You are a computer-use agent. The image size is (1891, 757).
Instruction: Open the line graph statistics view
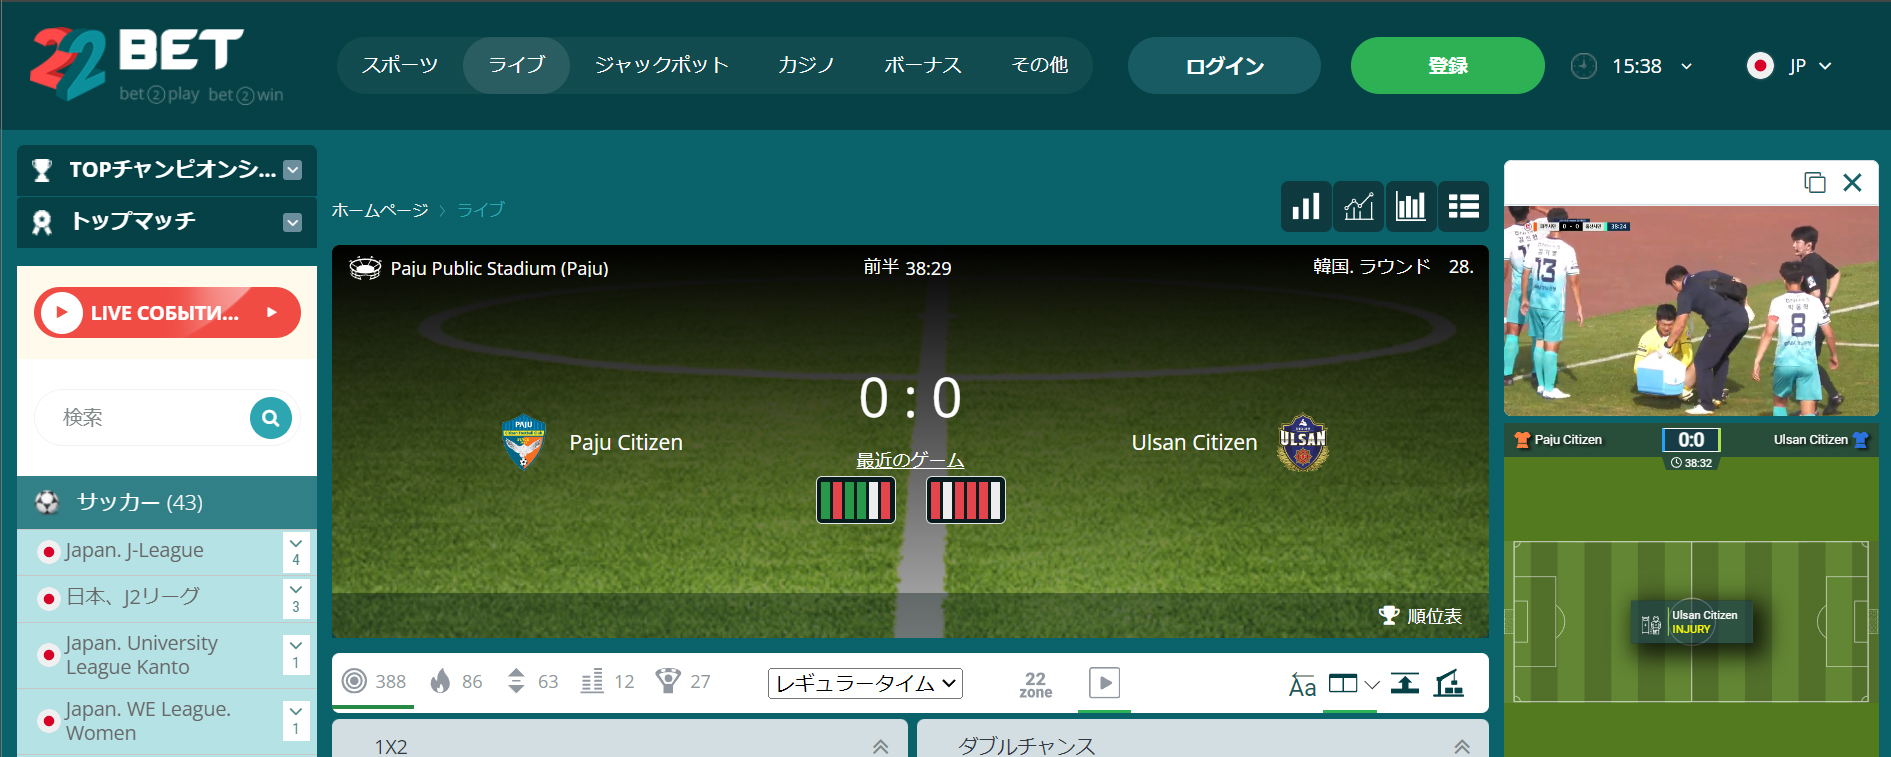click(x=1359, y=206)
